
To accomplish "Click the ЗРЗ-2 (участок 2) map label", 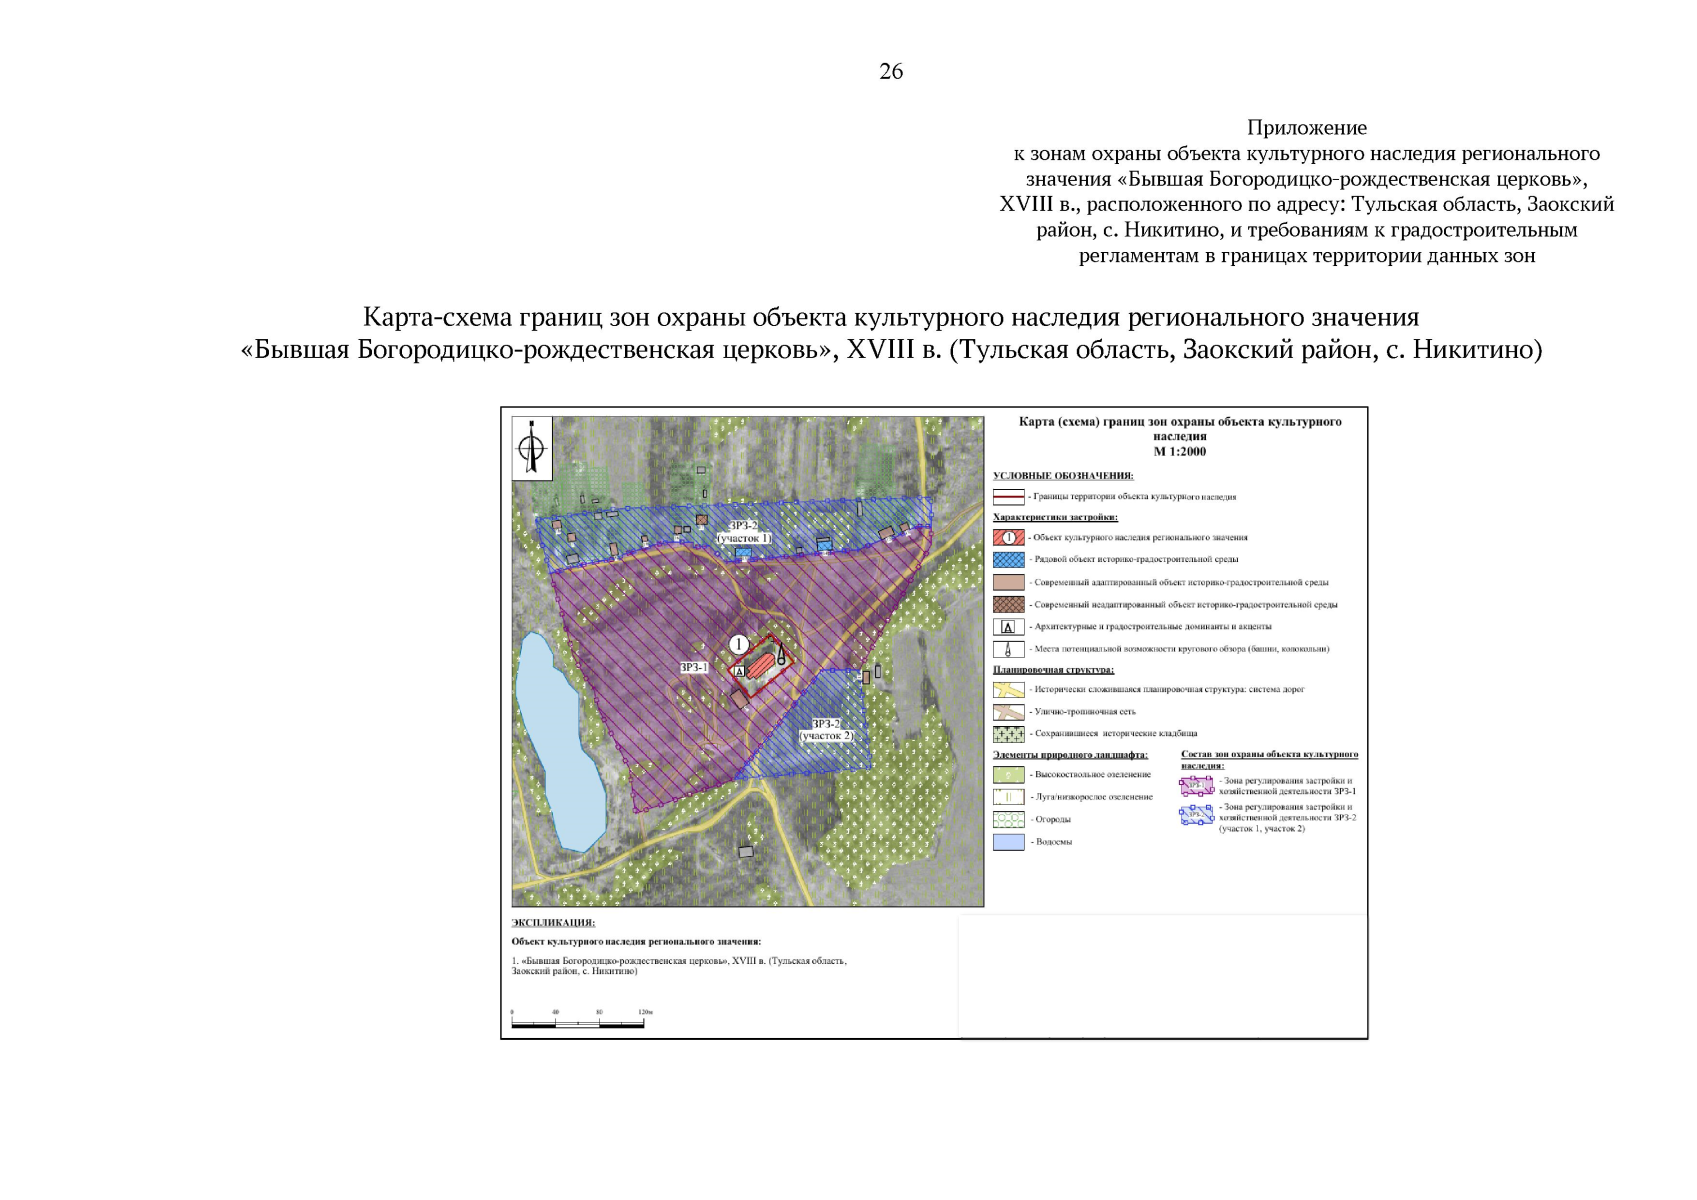I will point(826,730).
